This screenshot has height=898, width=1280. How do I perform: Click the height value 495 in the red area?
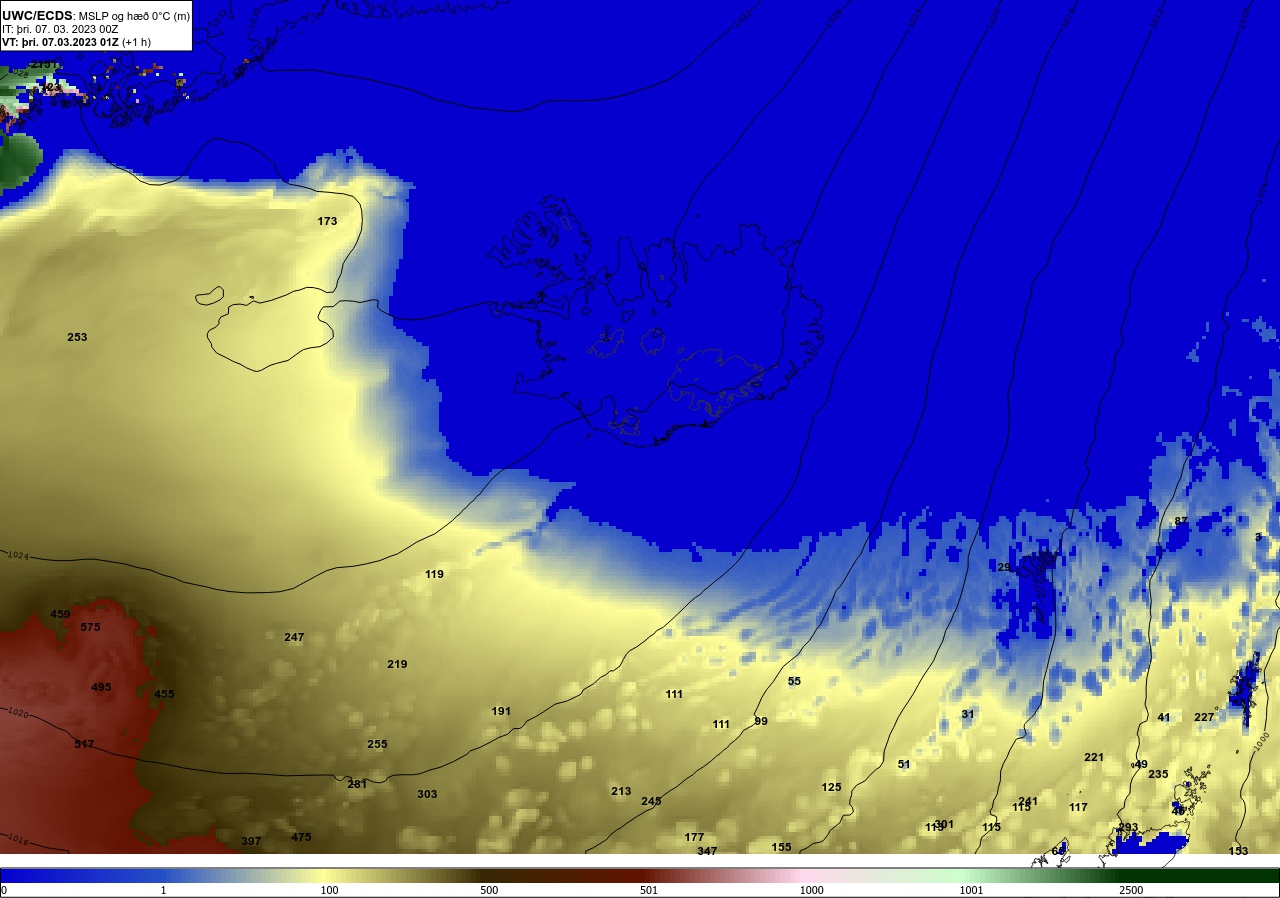pyautogui.click(x=101, y=687)
